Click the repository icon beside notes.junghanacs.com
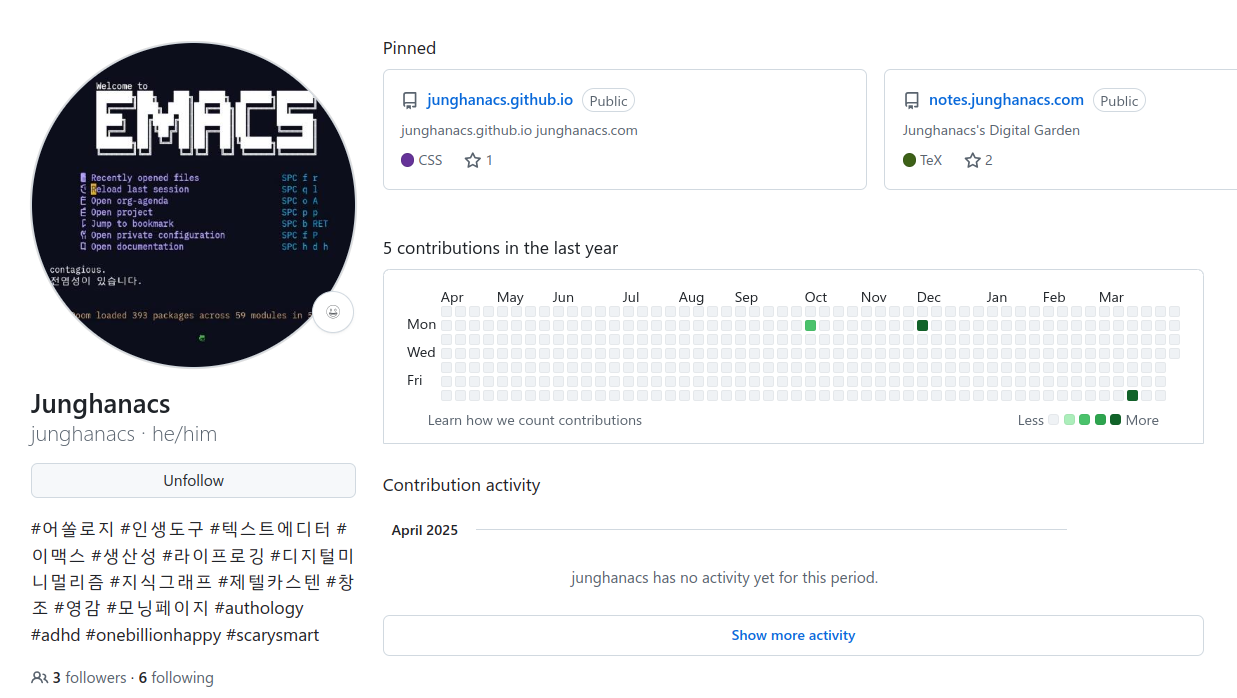The height and width of the screenshot is (698, 1237). [x=912, y=101]
